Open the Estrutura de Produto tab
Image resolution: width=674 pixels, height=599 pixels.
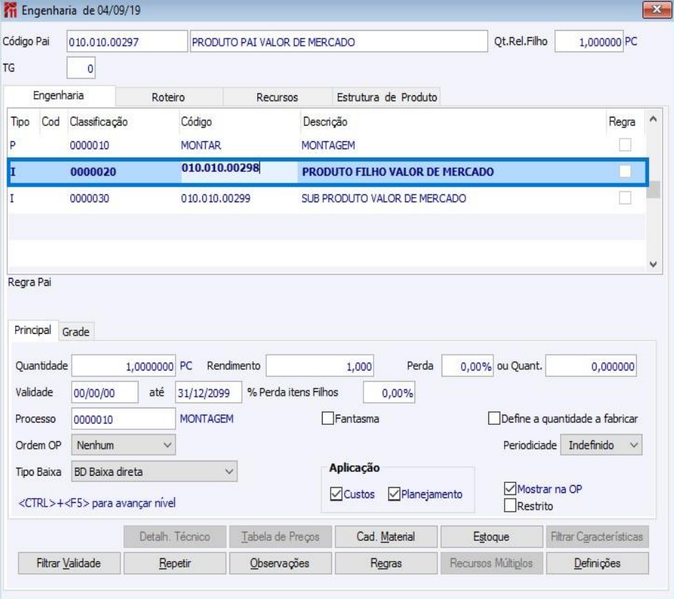[386, 97]
